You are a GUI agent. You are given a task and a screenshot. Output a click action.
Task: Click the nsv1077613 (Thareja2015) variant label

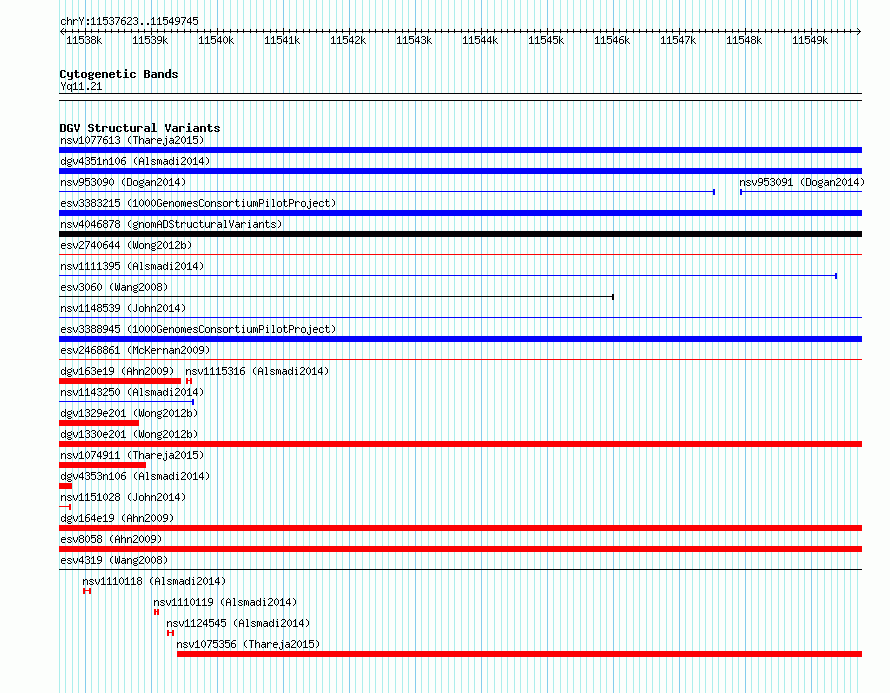132,140
